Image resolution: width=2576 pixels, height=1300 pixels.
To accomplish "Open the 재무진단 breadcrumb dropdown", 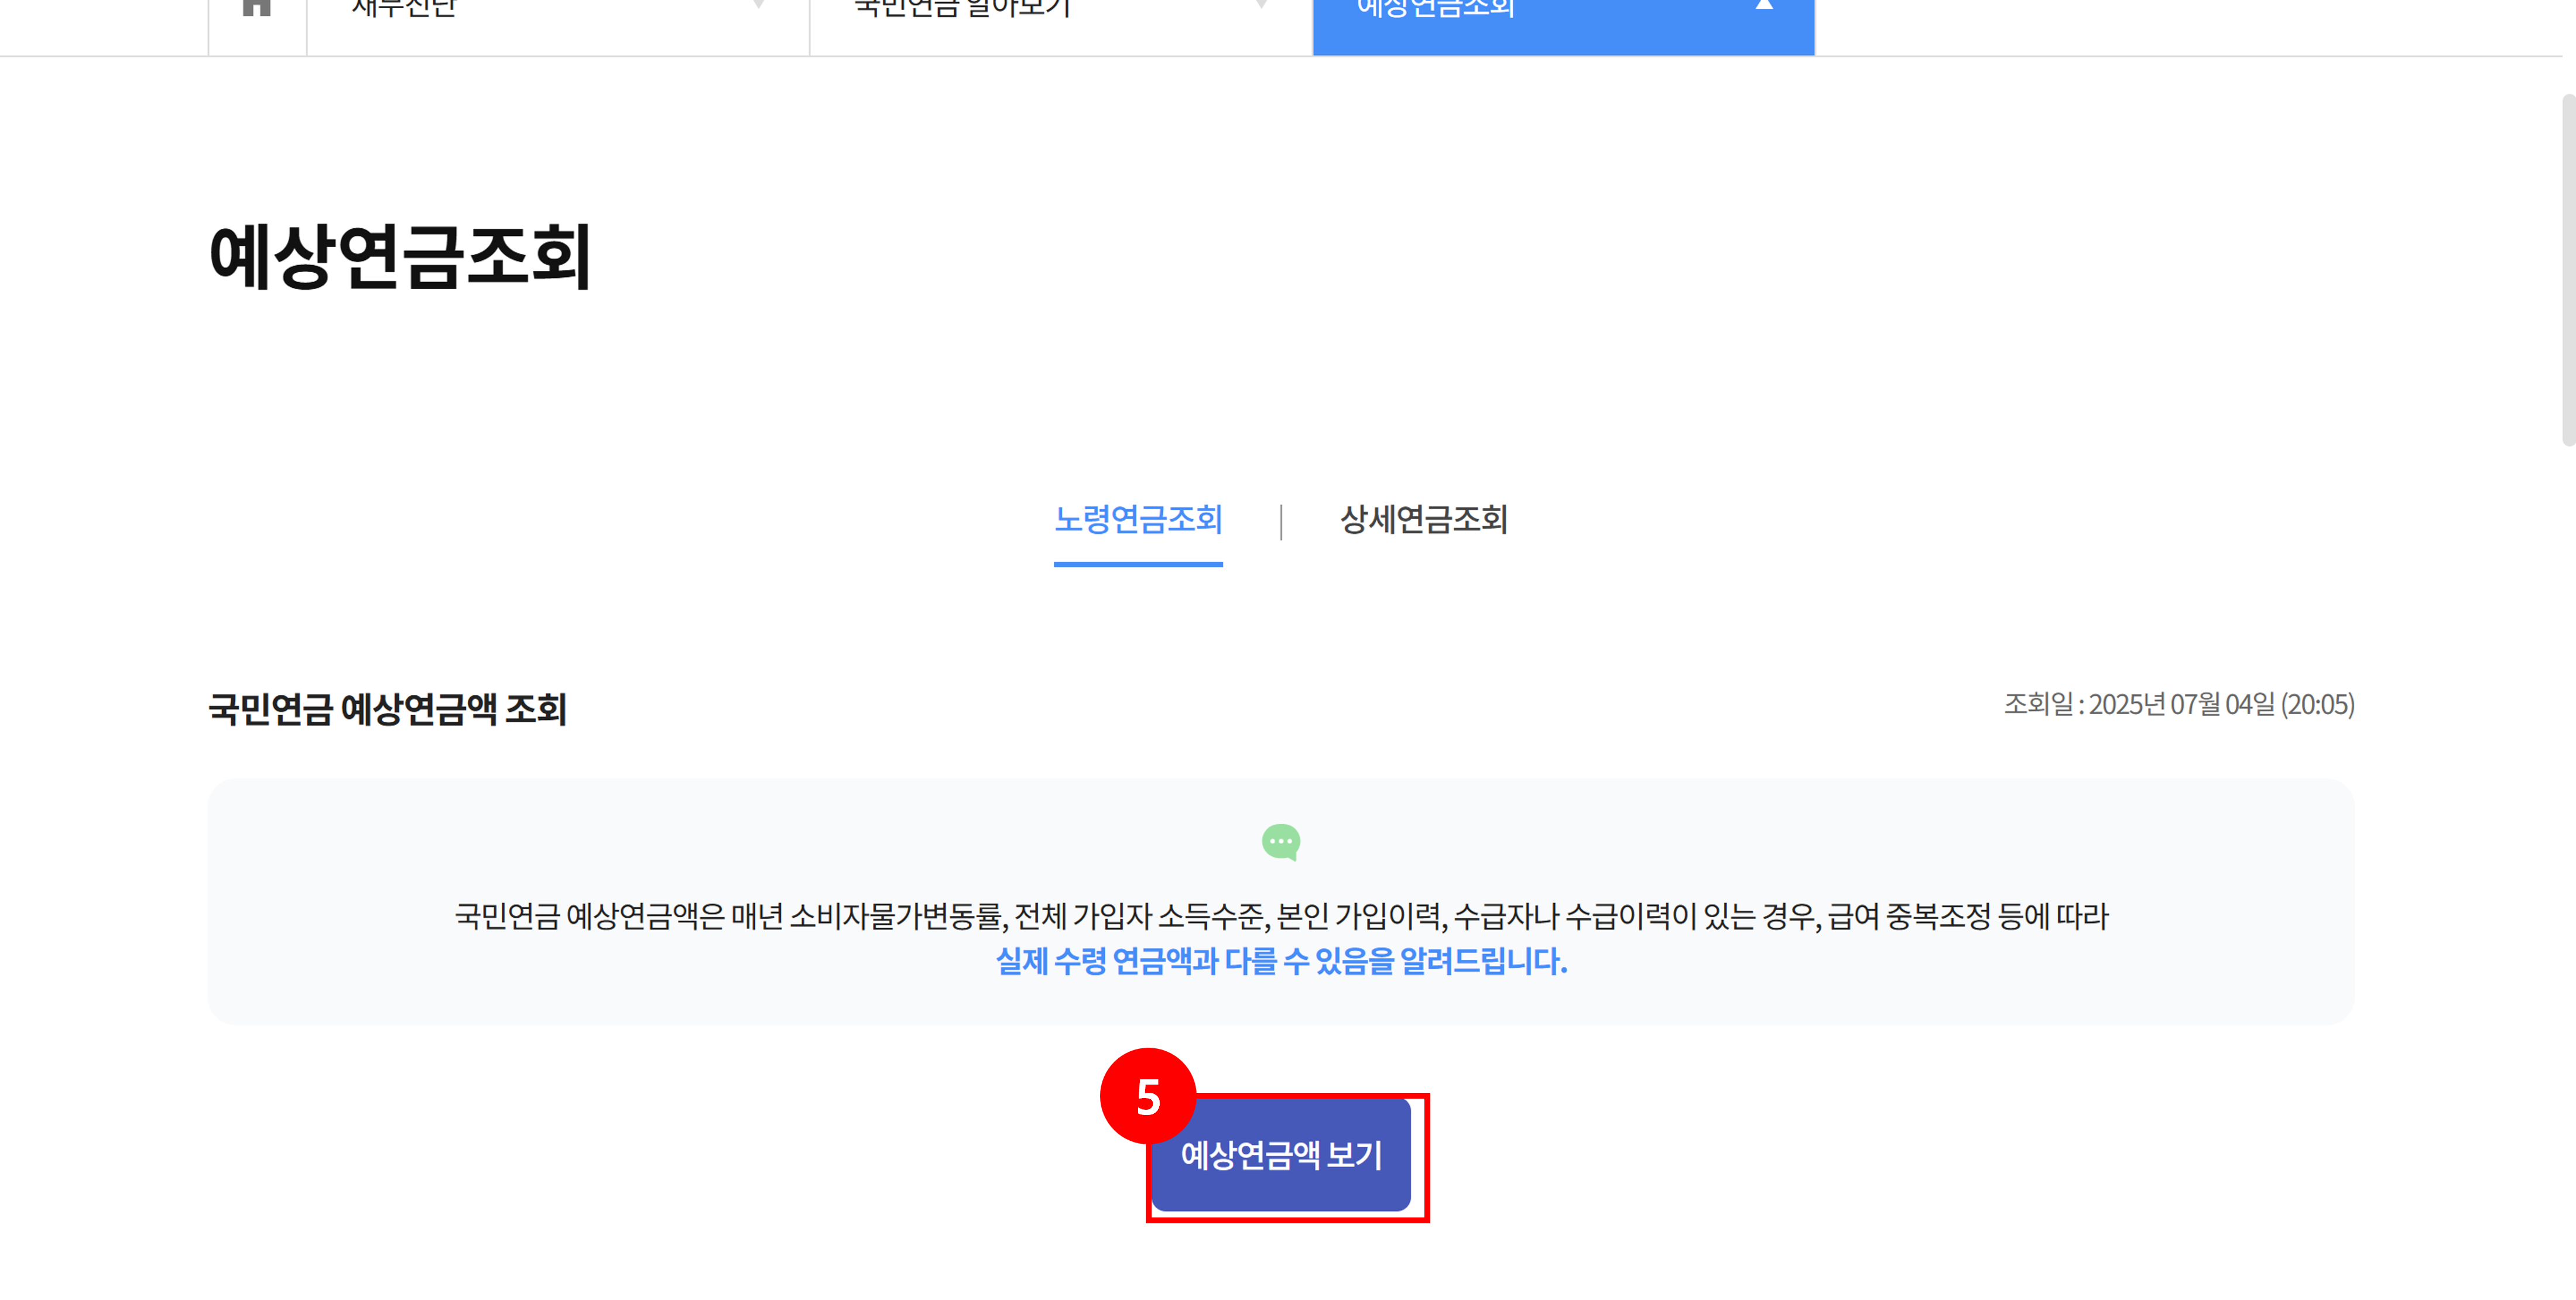I will tap(404, 10).
